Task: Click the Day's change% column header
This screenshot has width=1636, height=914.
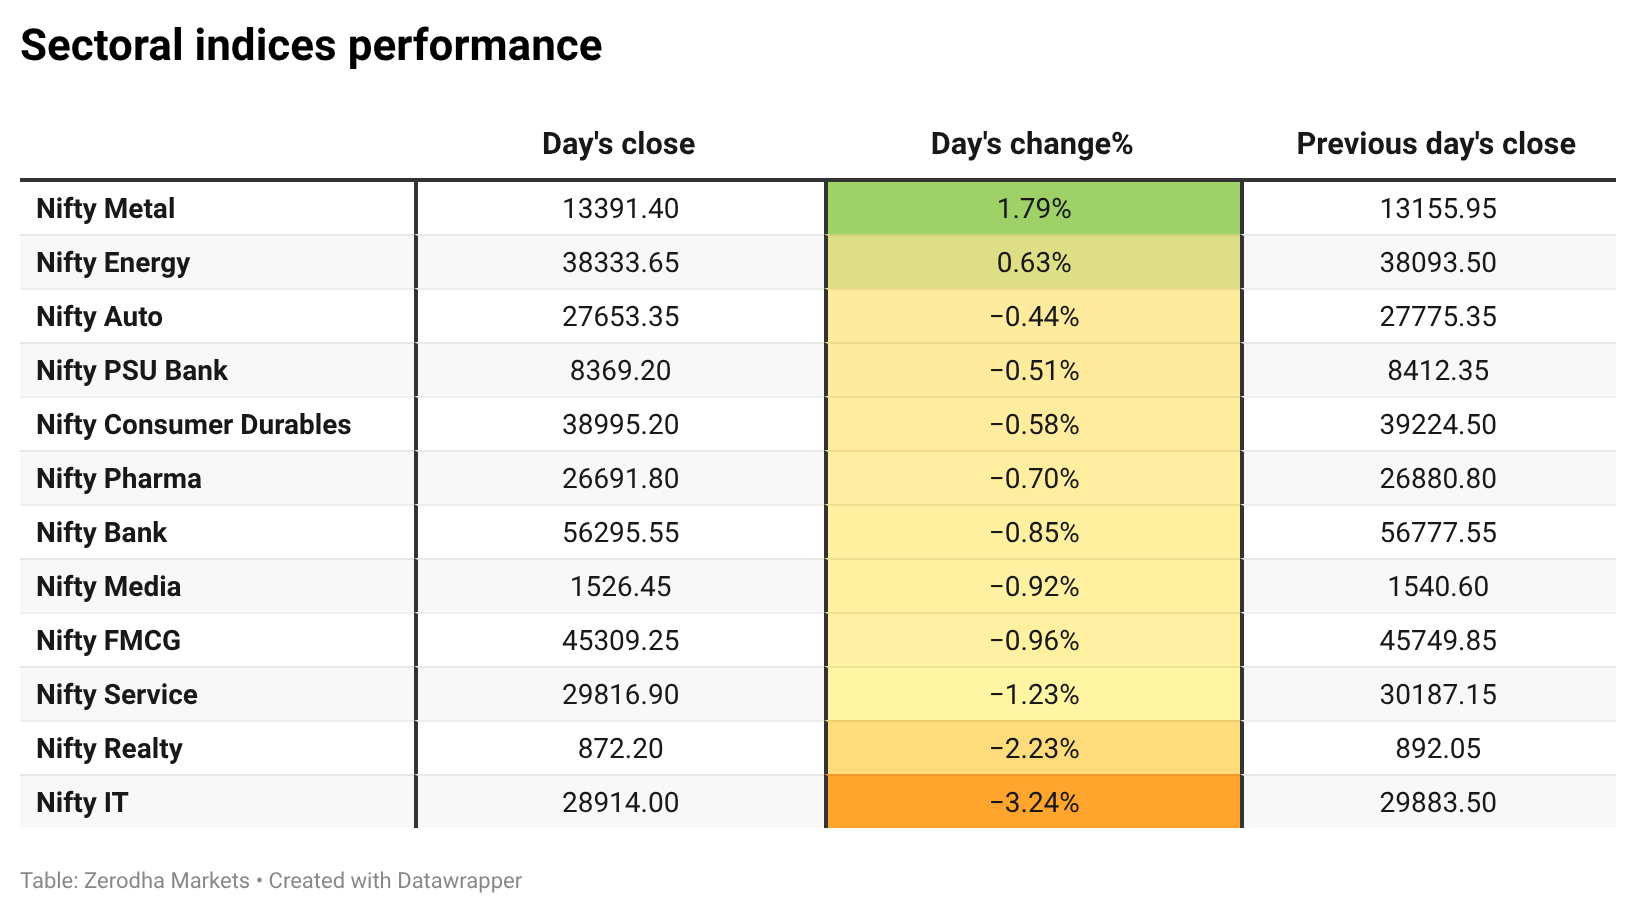Action: pos(1032,144)
